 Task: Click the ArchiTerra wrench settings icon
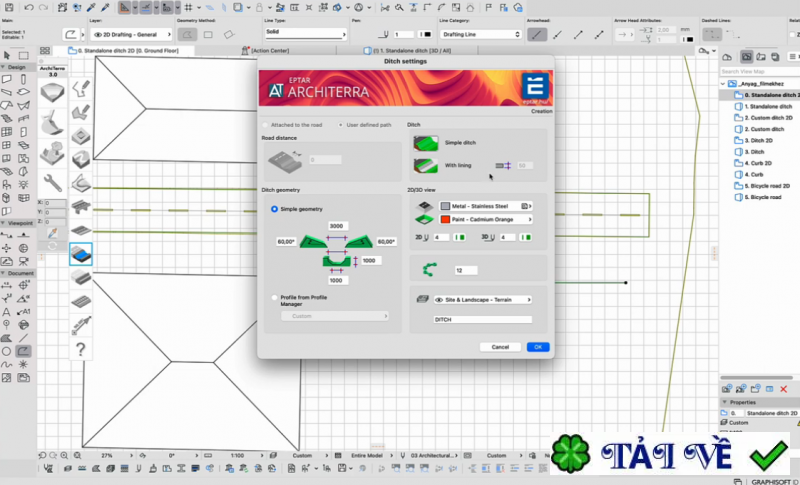[x=53, y=182]
